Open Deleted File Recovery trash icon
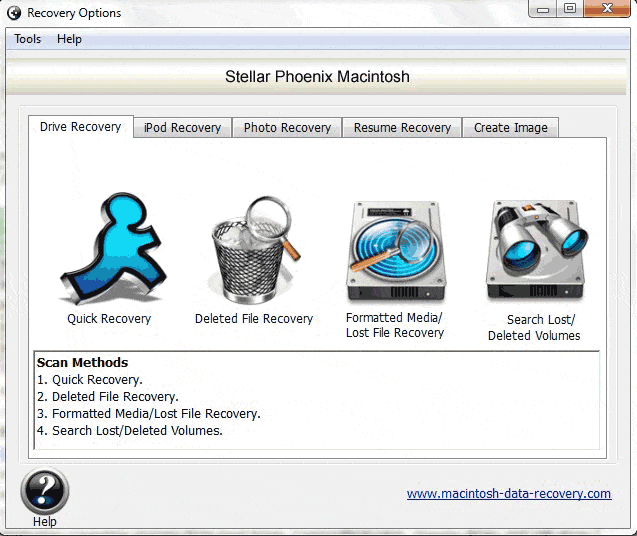637x536 pixels. click(254, 250)
